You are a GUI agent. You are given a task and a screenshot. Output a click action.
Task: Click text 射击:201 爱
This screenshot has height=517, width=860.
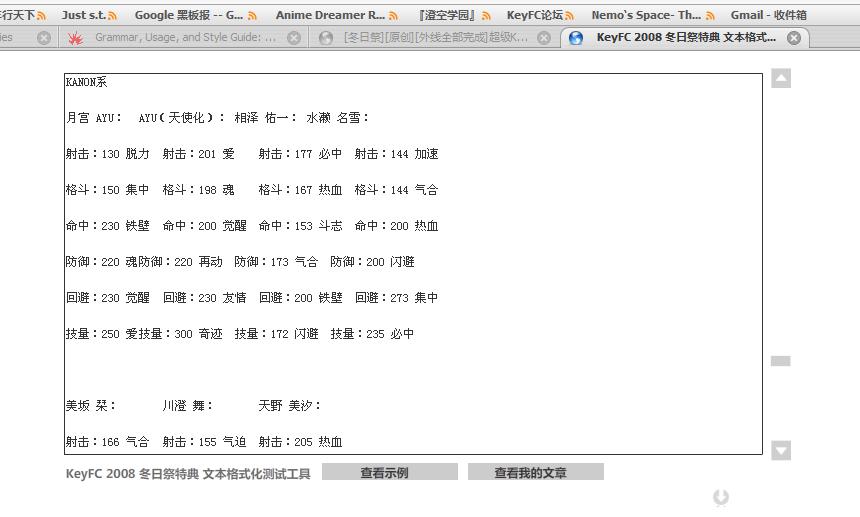click(x=199, y=154)
